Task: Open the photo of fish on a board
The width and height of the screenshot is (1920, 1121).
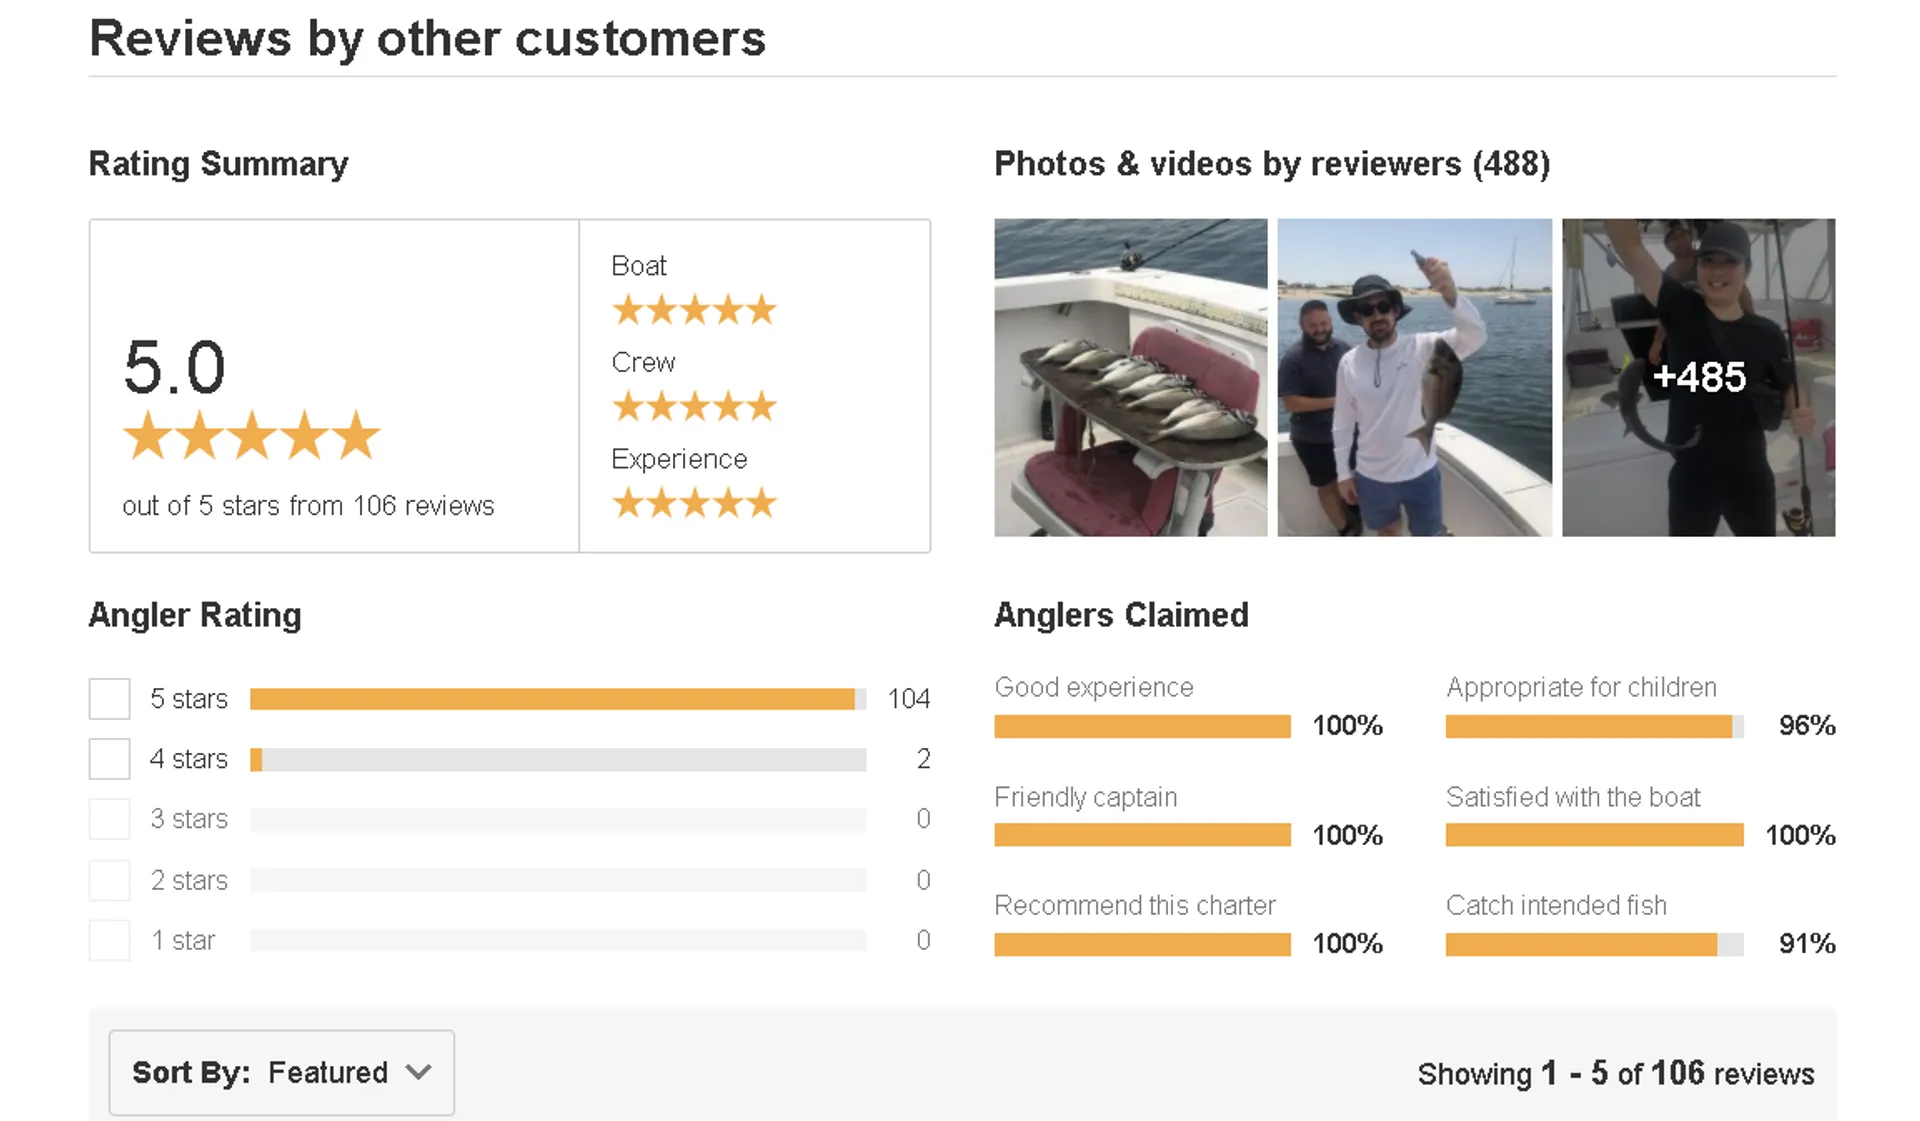Action: 1130,377
